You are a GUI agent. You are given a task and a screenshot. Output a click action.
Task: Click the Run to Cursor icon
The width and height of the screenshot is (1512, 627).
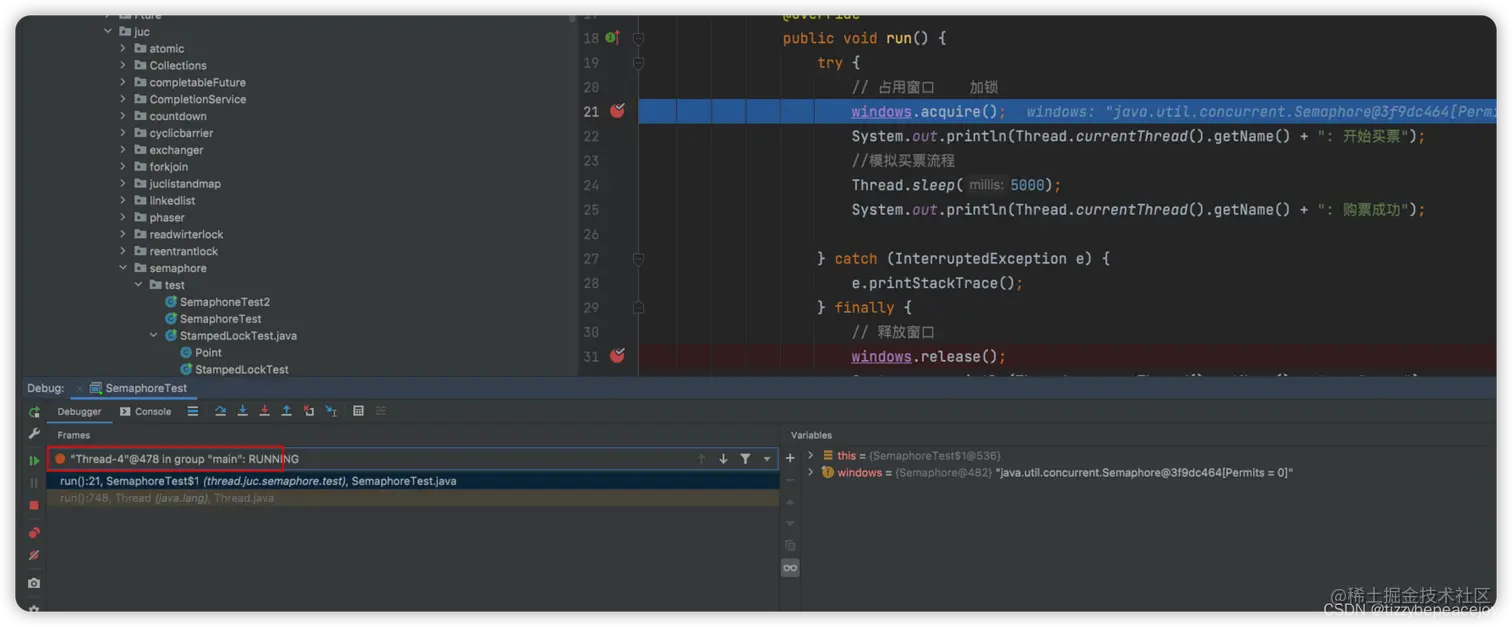coord(331,411)
